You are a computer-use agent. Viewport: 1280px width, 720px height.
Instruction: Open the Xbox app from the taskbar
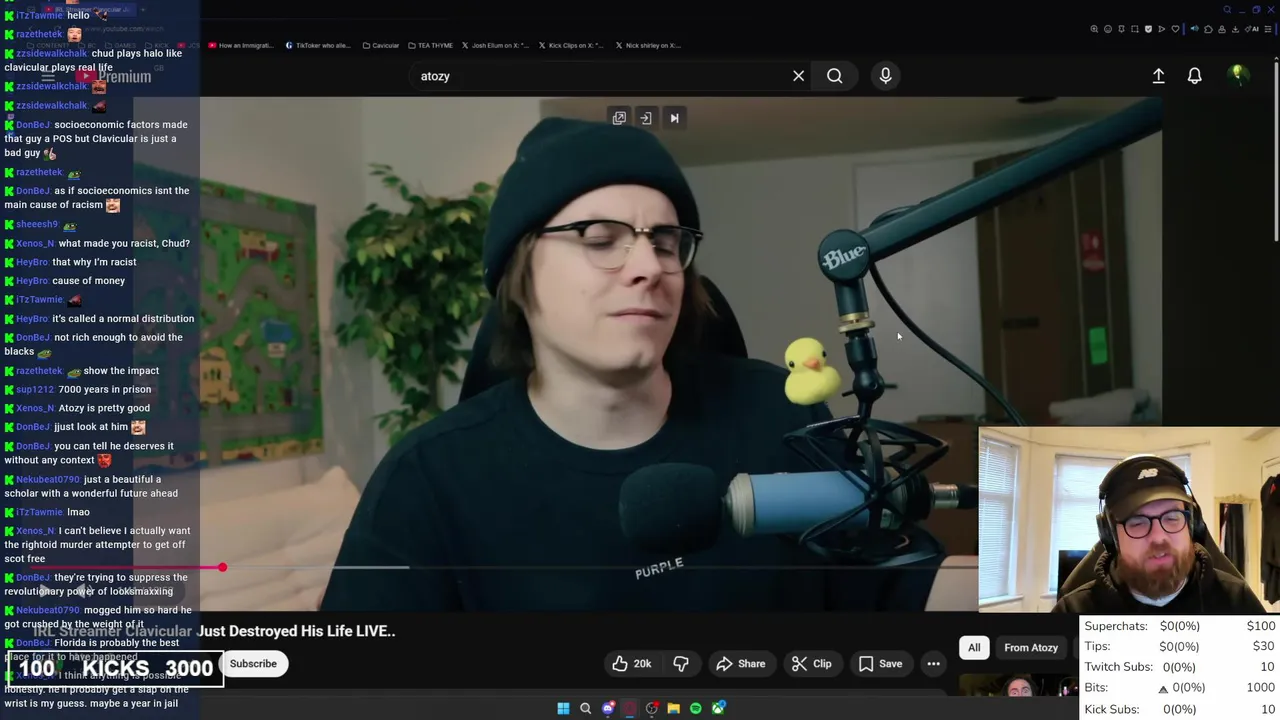718,708
